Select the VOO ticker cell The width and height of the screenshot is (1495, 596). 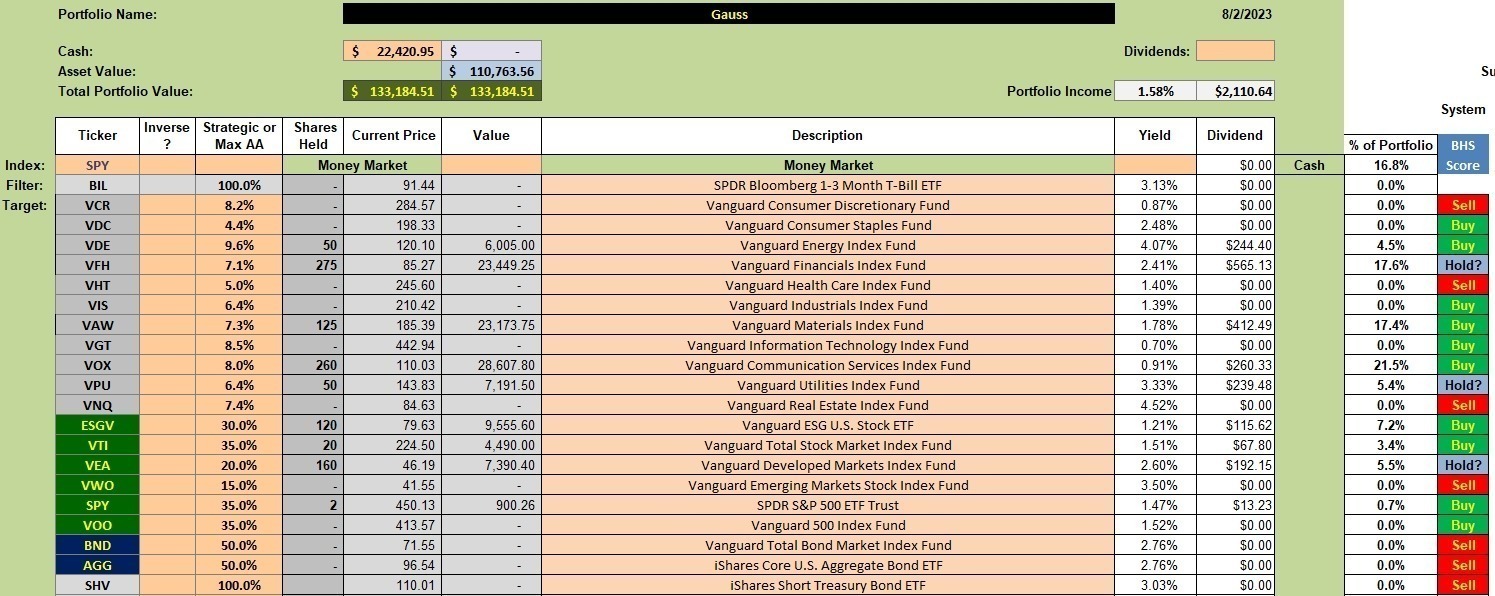point(97,525)
